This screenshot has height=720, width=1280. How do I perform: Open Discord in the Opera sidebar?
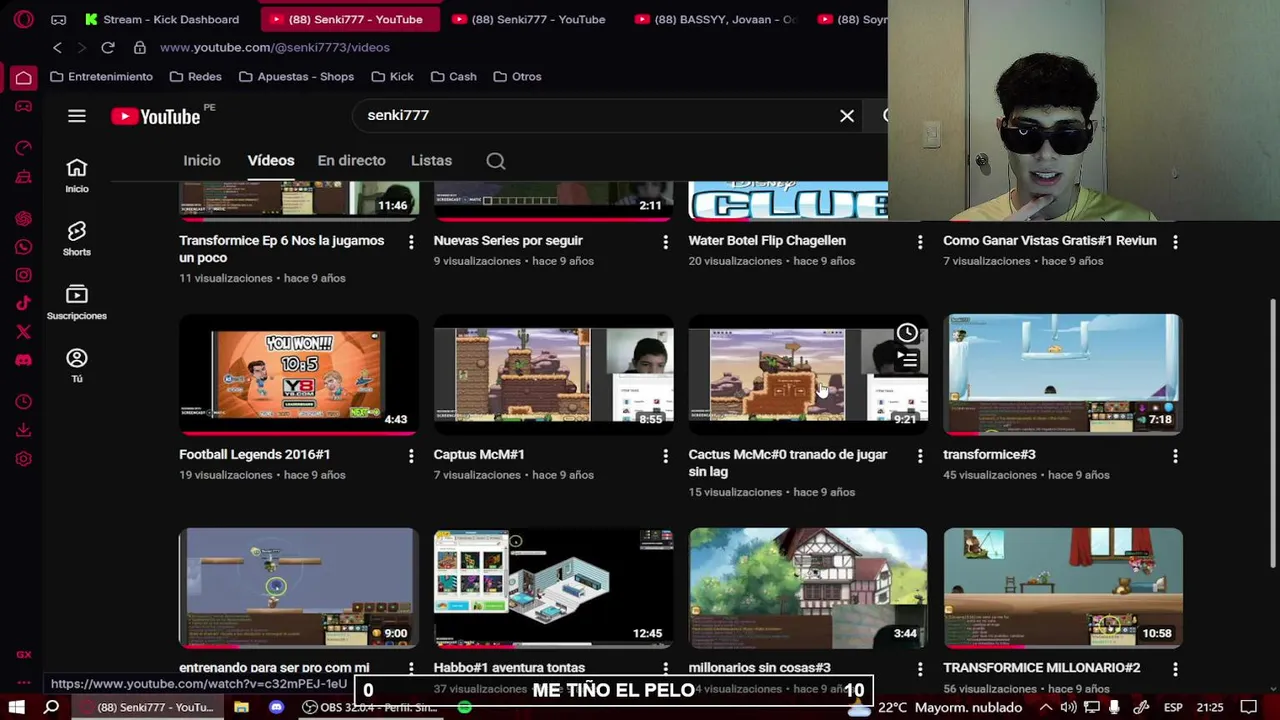23,360
